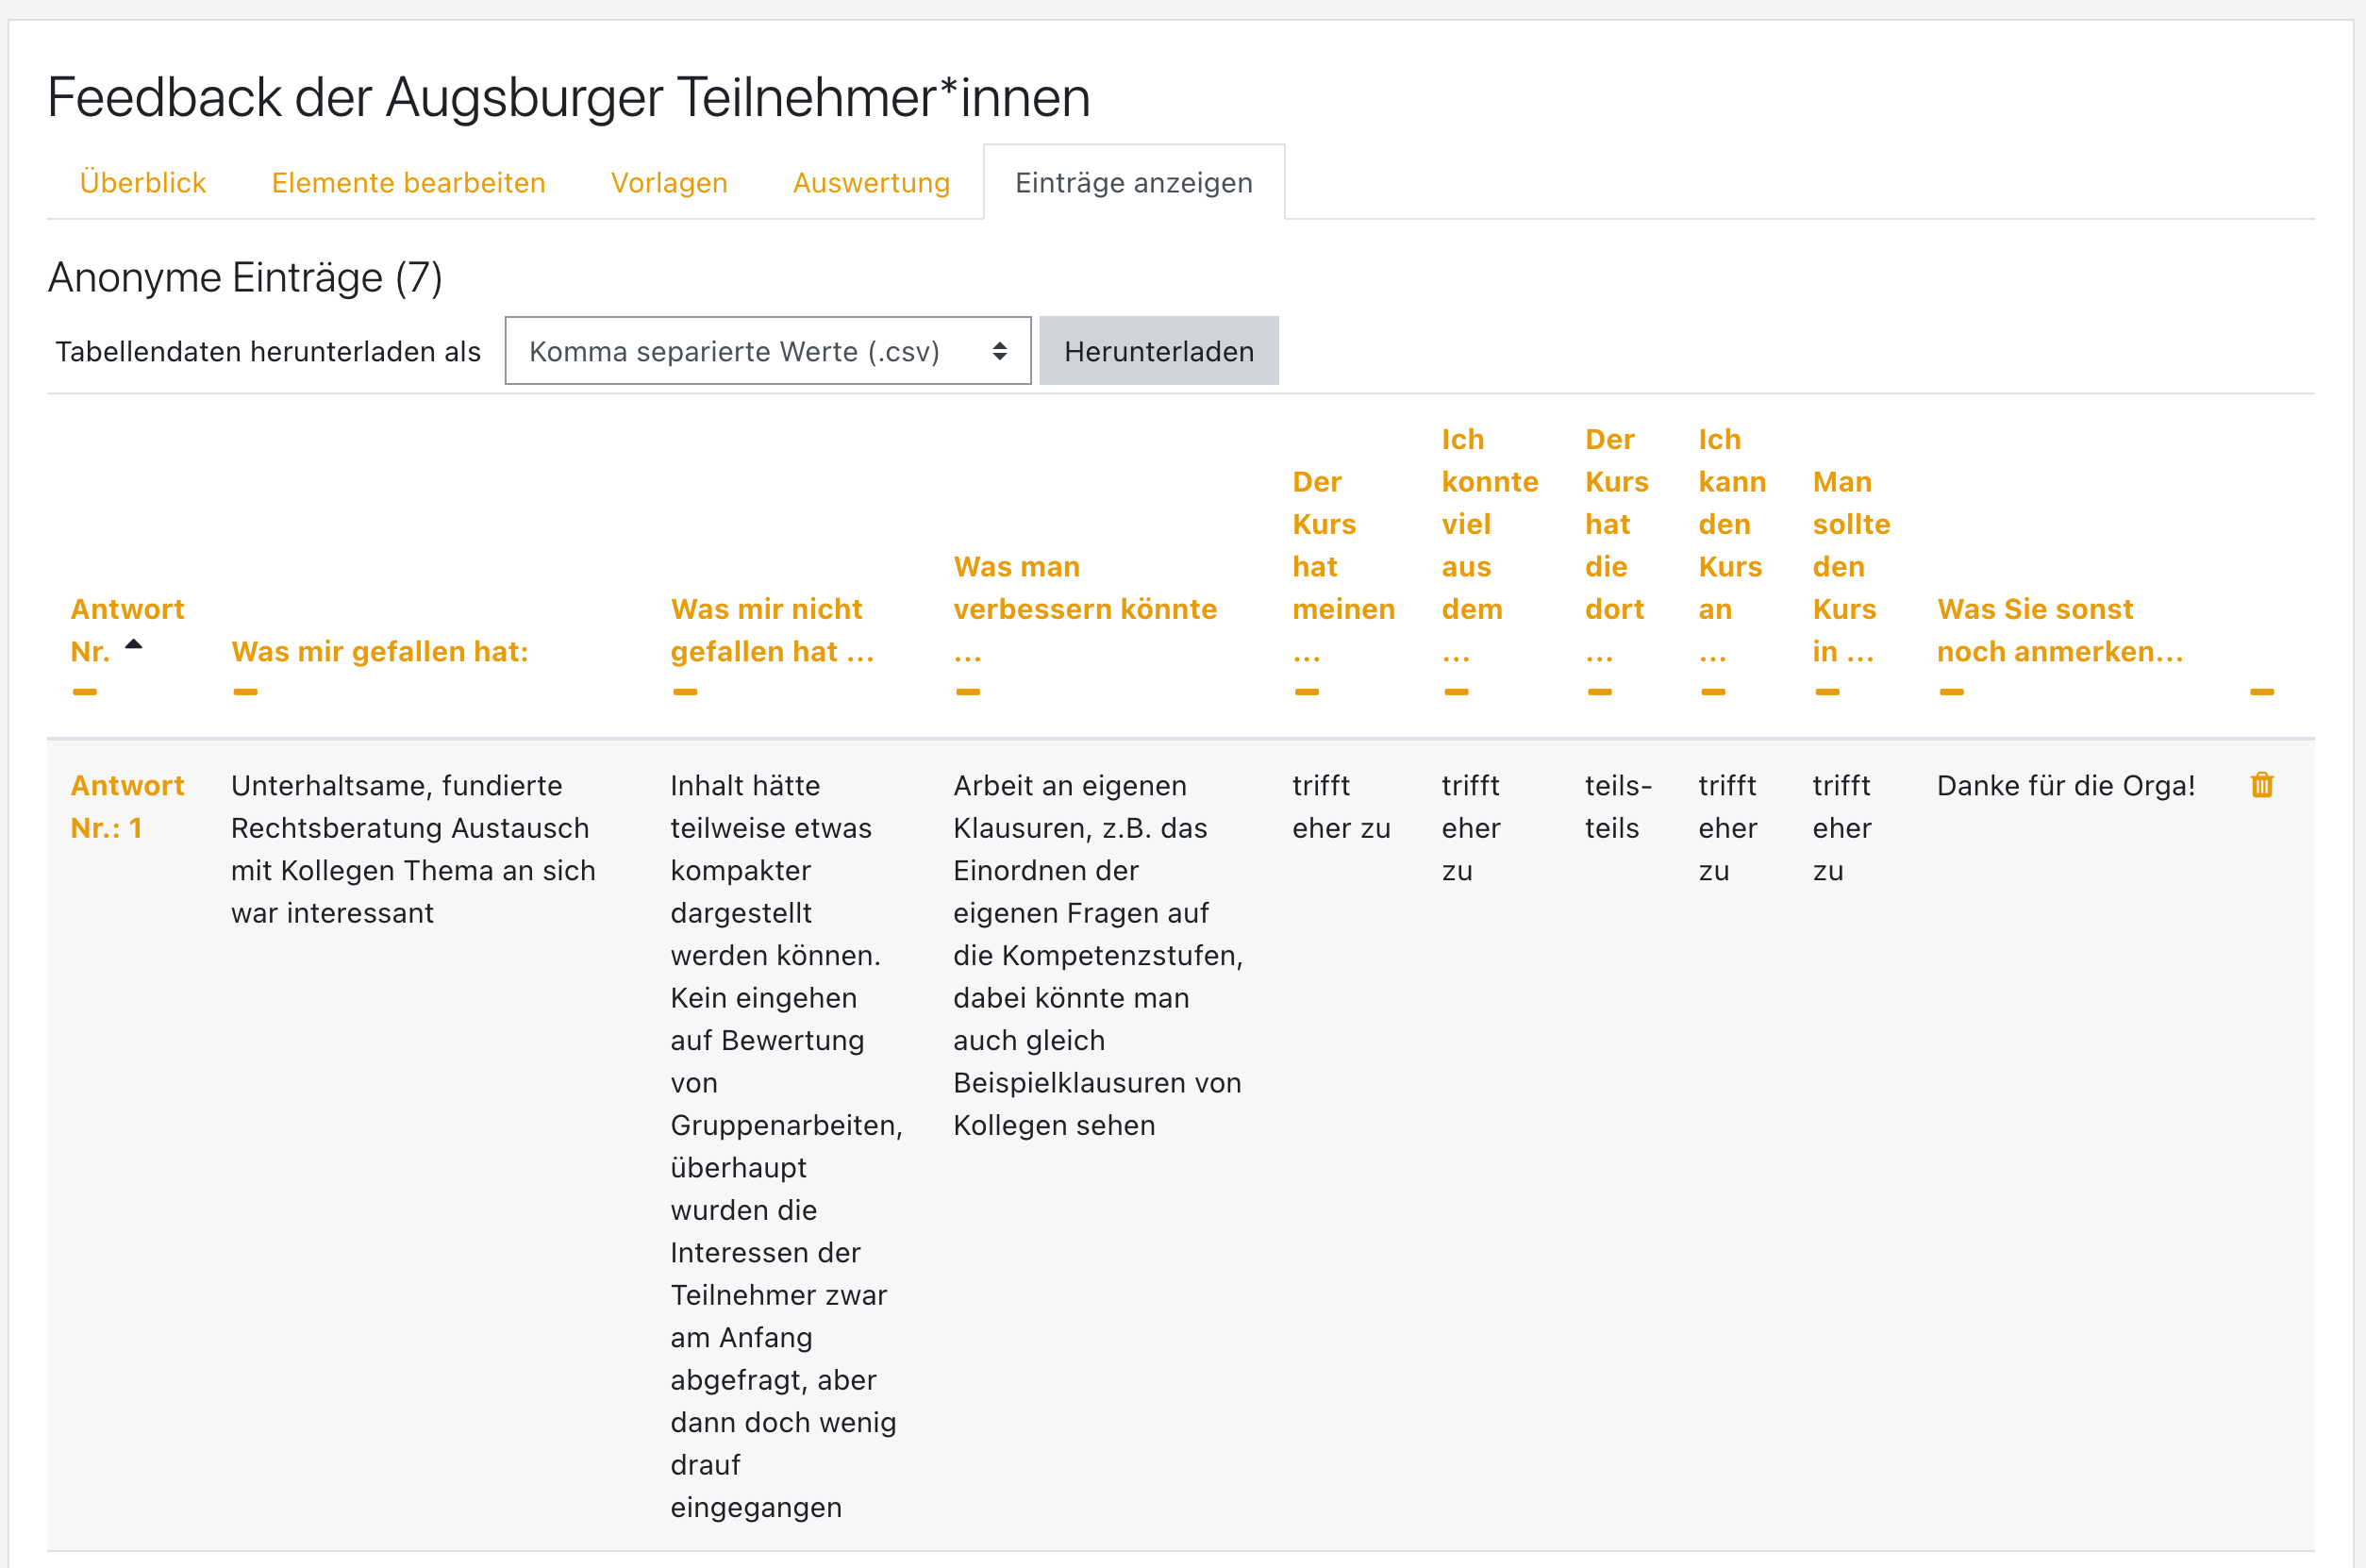Hide the "Ich konnte viel aus dem" column
The height and width of the screenshot is (1568, 2366).
[x=1457, y=690]
